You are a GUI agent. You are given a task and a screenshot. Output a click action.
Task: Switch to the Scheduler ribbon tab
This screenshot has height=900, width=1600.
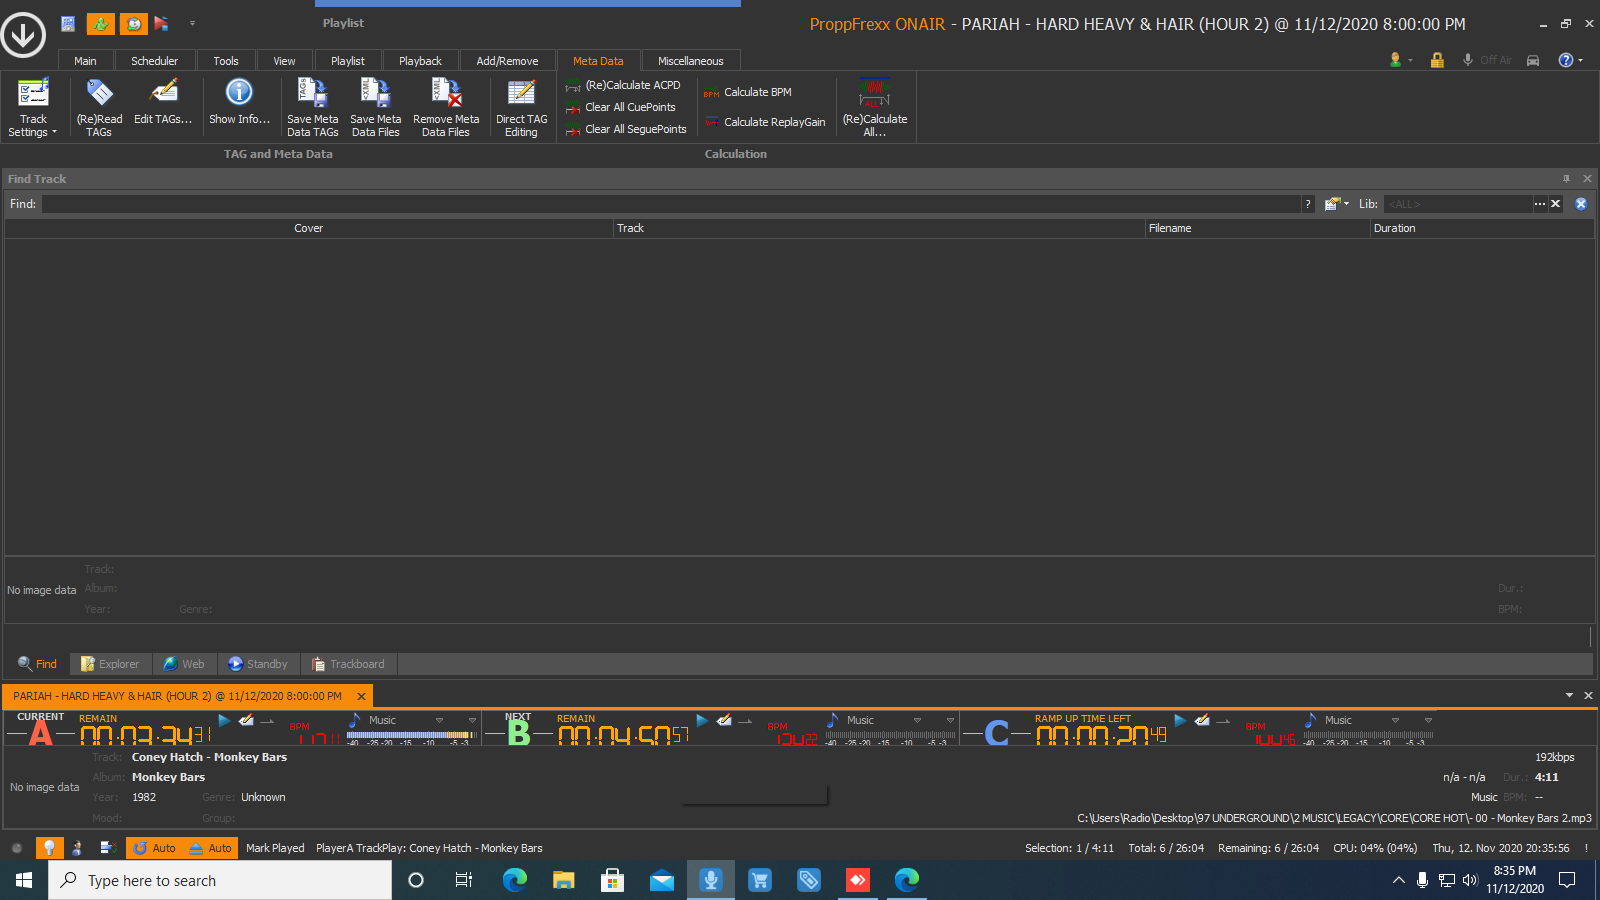coord(154,61)
